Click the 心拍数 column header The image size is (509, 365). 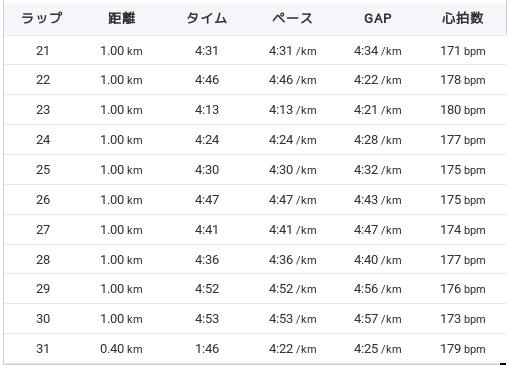point(463,18)
